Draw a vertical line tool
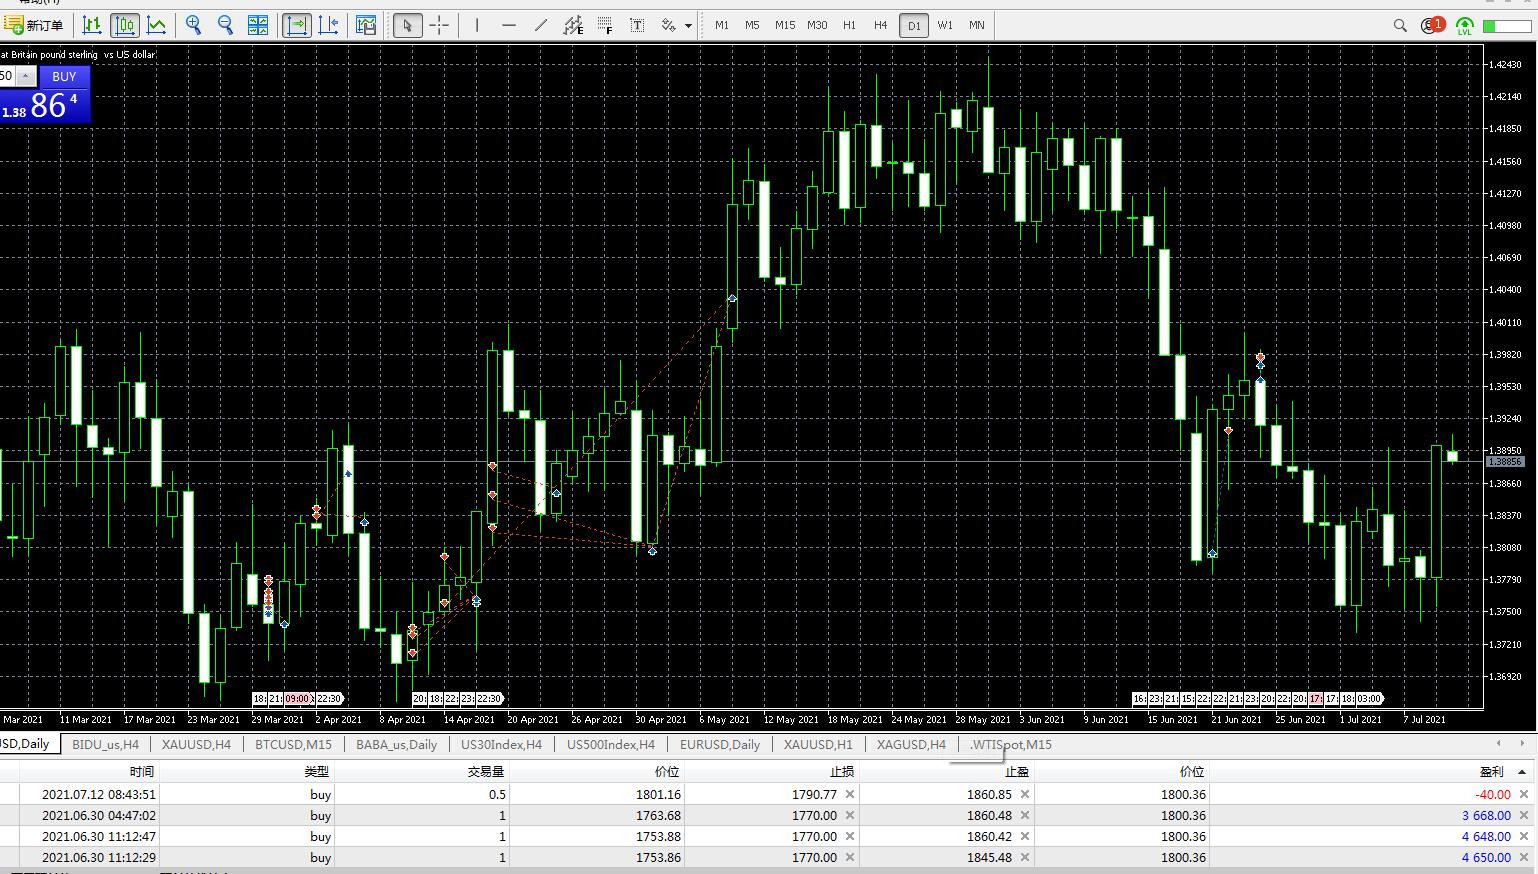Viewport: 1538px width, 874px height. pyautogui.click(x=477, y=25)
